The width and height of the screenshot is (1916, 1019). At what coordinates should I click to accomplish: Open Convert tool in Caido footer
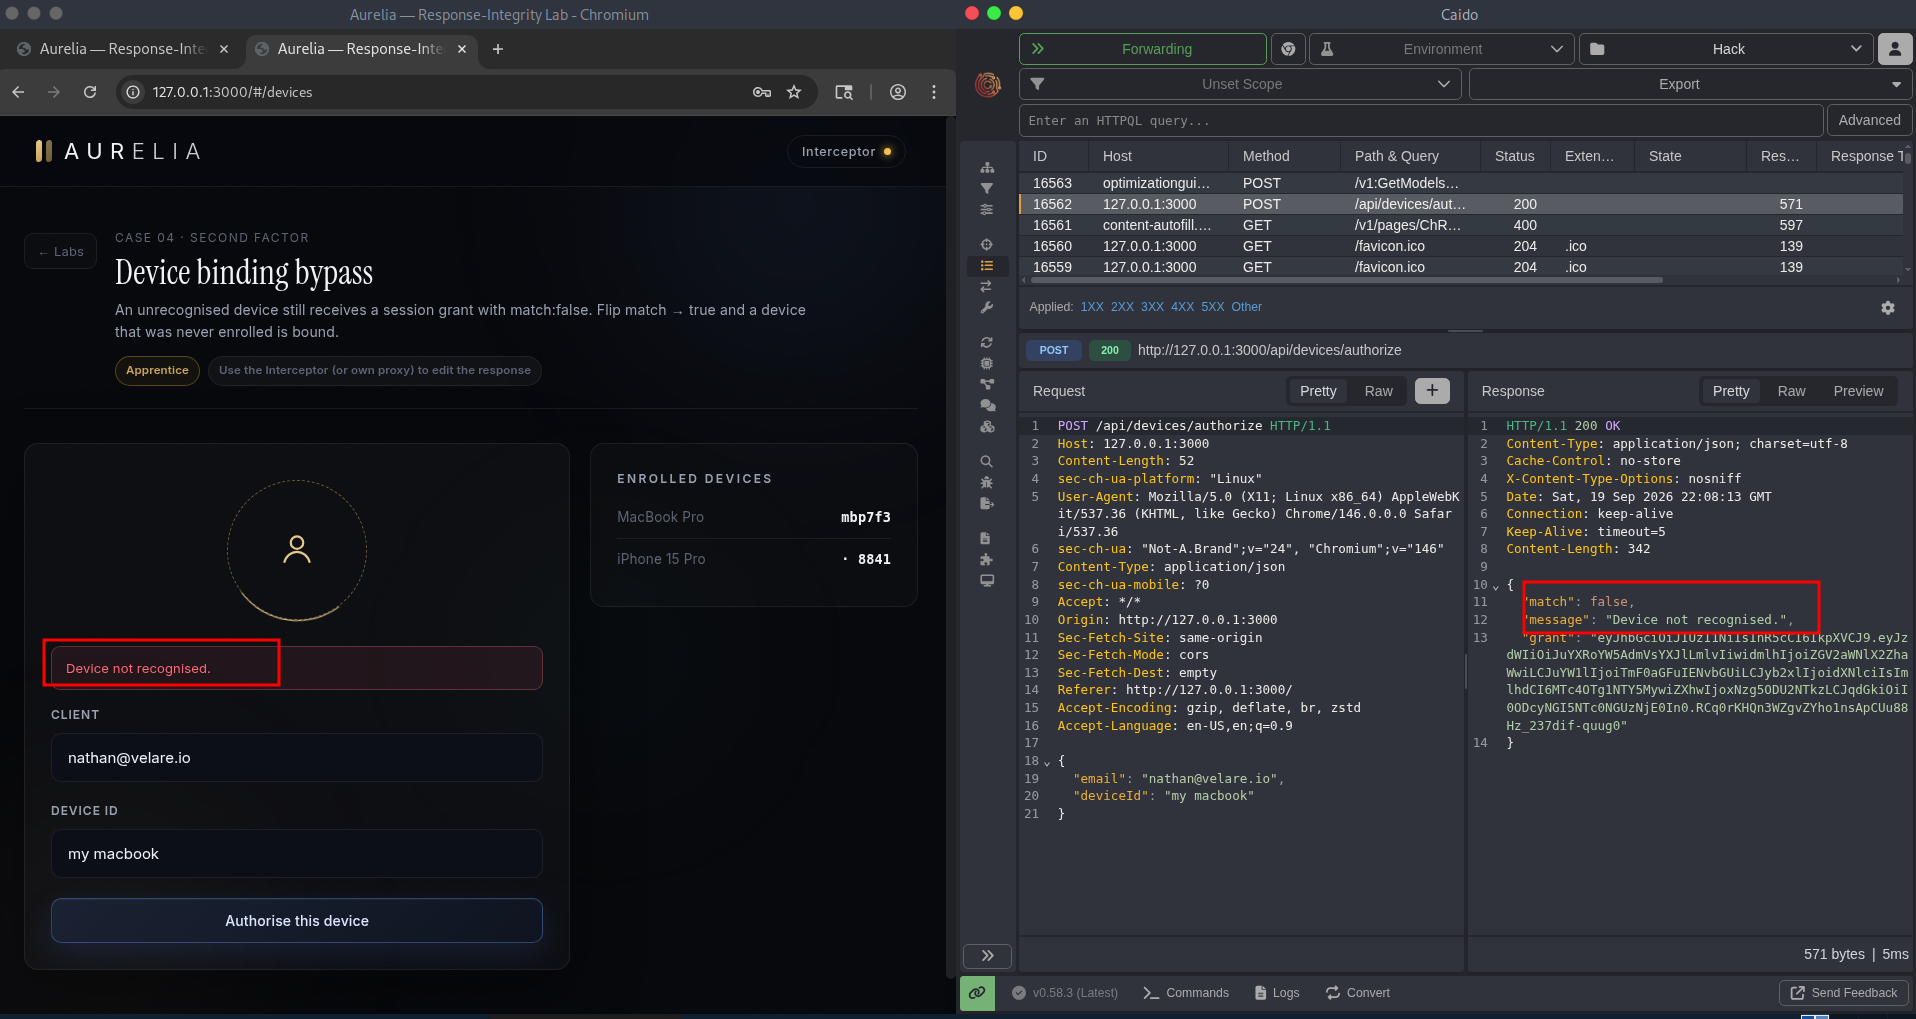pyautogui.click(x=1358, y=993)
